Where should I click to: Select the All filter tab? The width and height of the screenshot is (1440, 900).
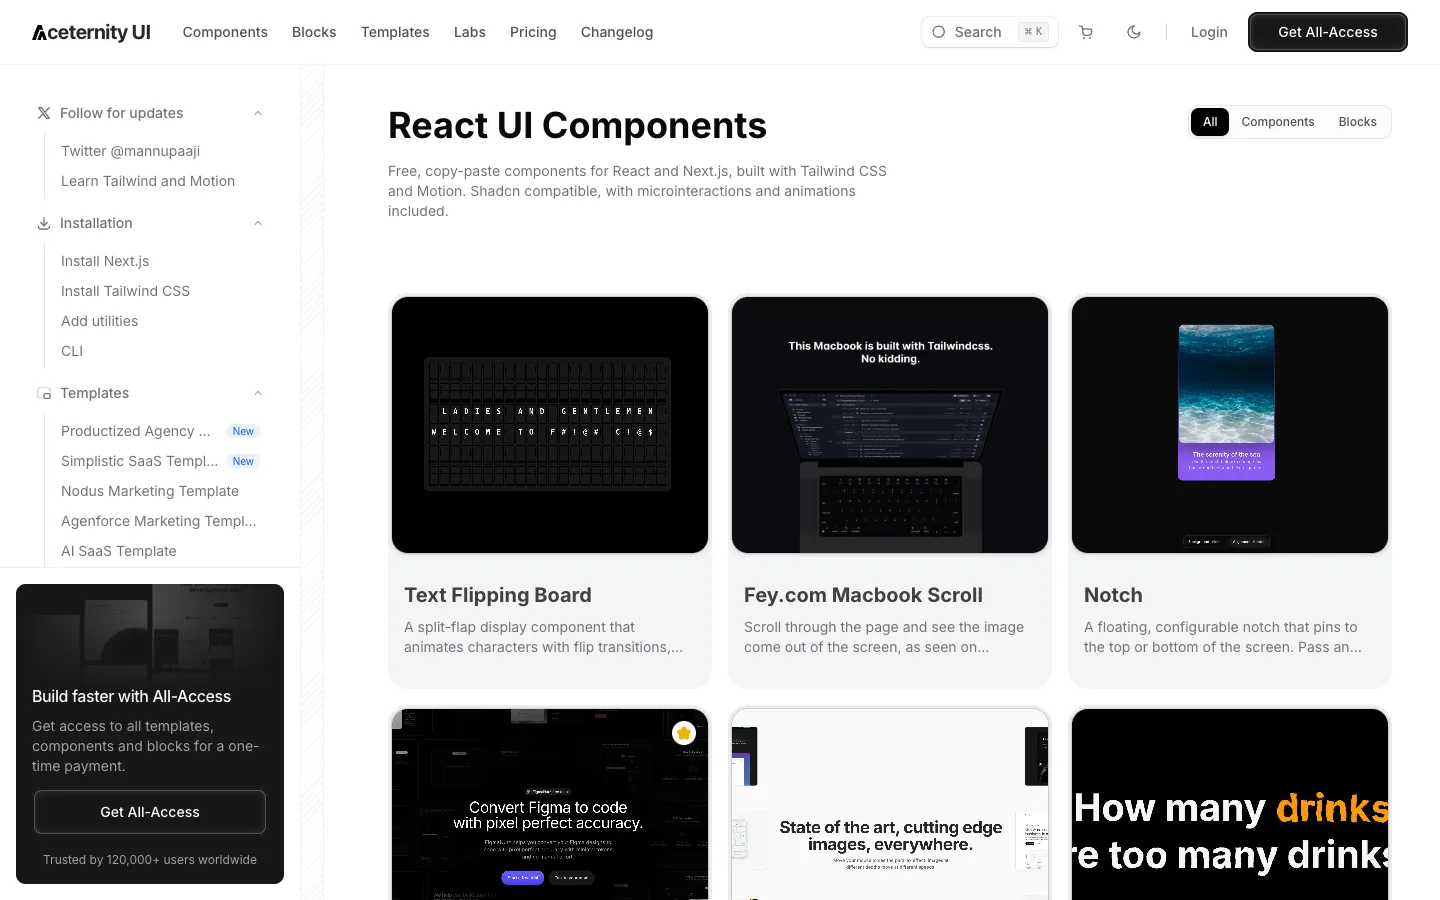(1210, 122)
